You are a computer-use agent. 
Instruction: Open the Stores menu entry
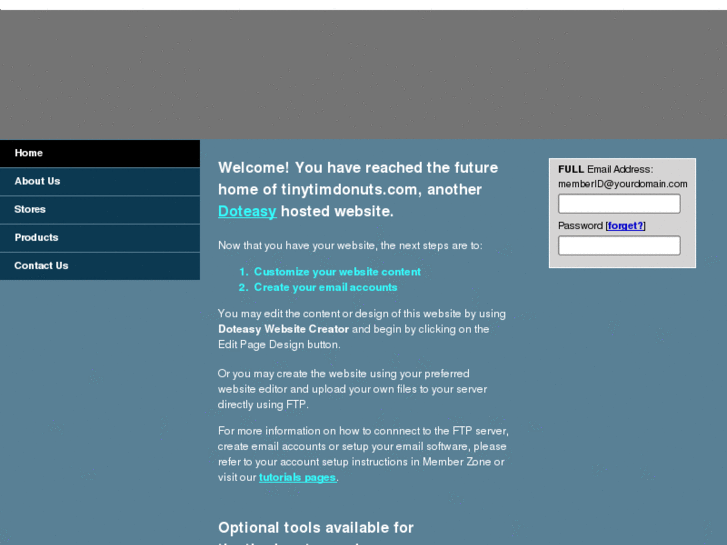tap(100, 210)
